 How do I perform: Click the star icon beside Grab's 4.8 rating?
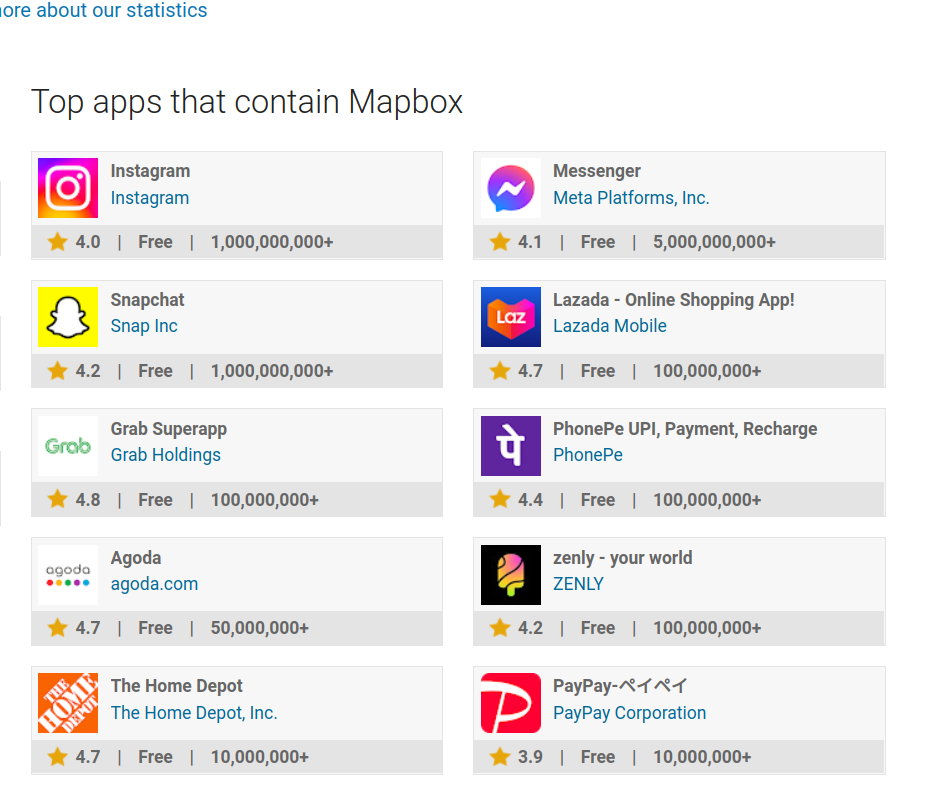[x=56, y=499]
